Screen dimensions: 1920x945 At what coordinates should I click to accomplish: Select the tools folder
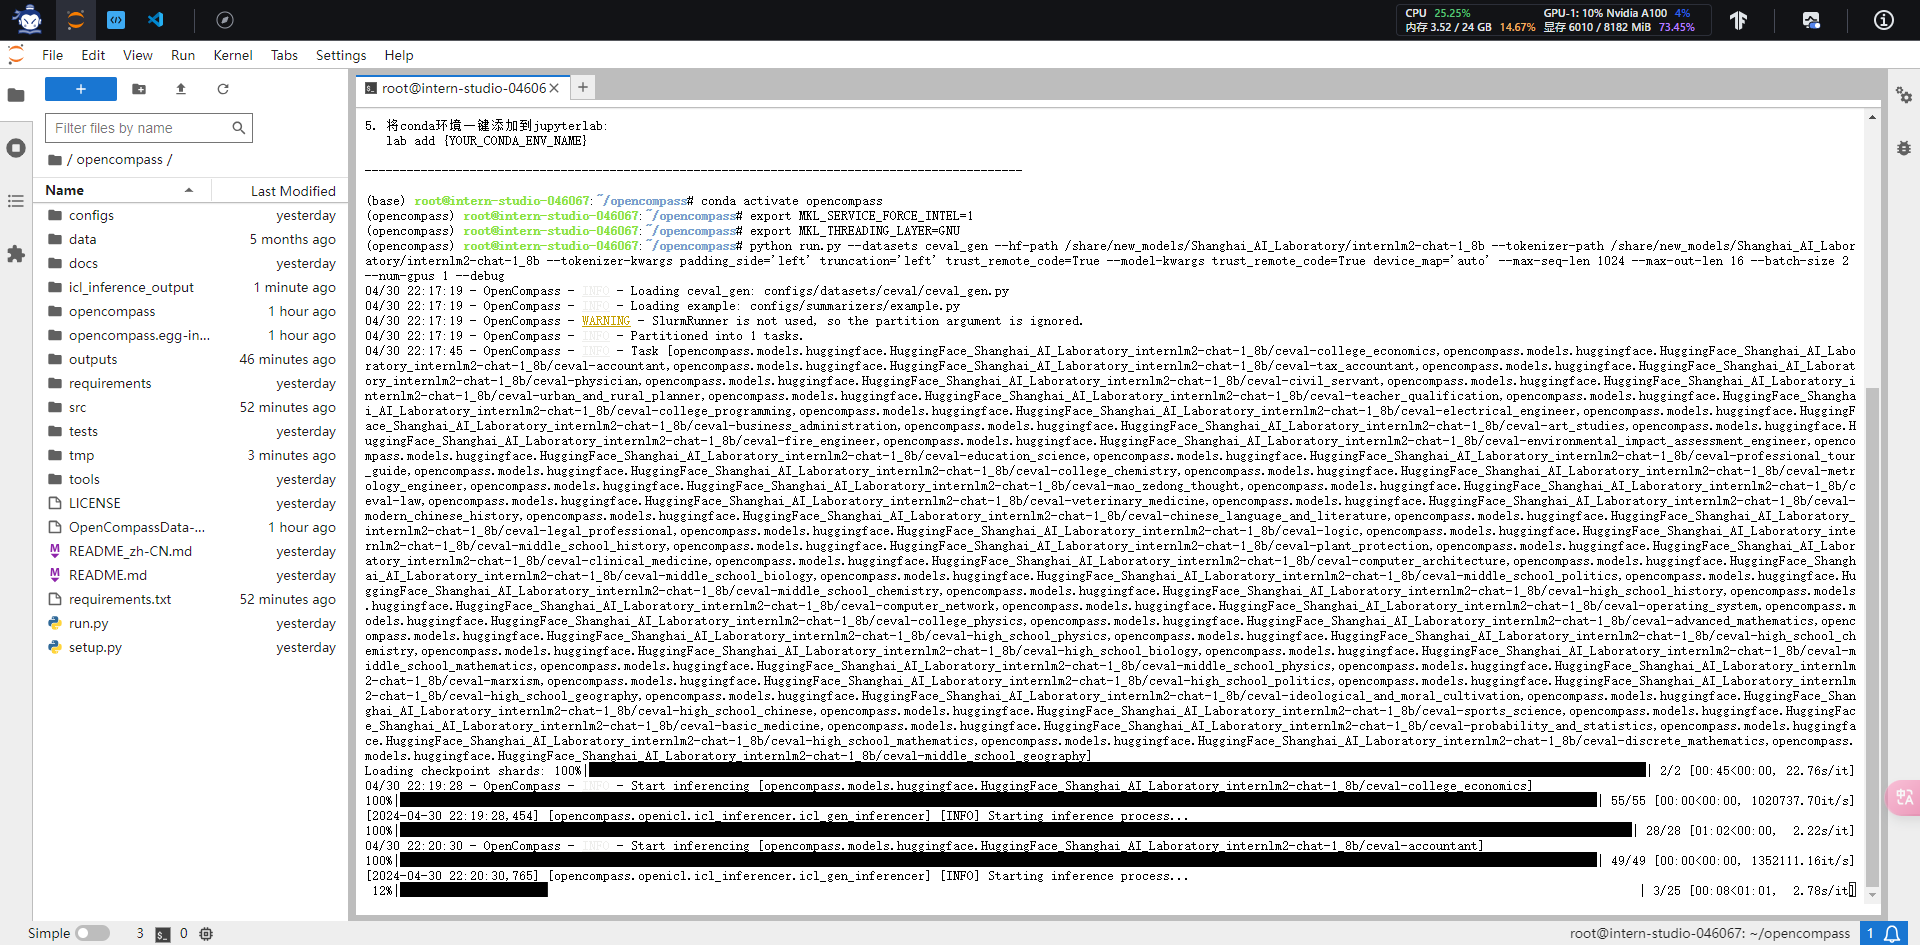pos(192,479)
